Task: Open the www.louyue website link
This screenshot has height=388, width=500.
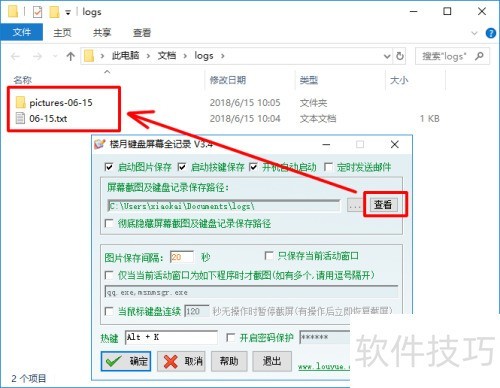Action: [x=324, y=366]
